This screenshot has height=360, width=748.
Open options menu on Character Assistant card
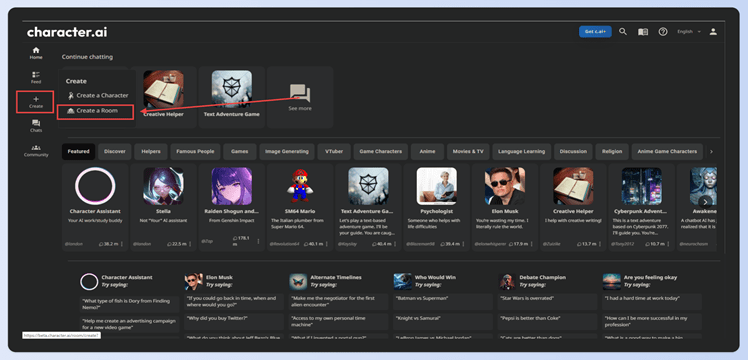[x=121, y=244]
